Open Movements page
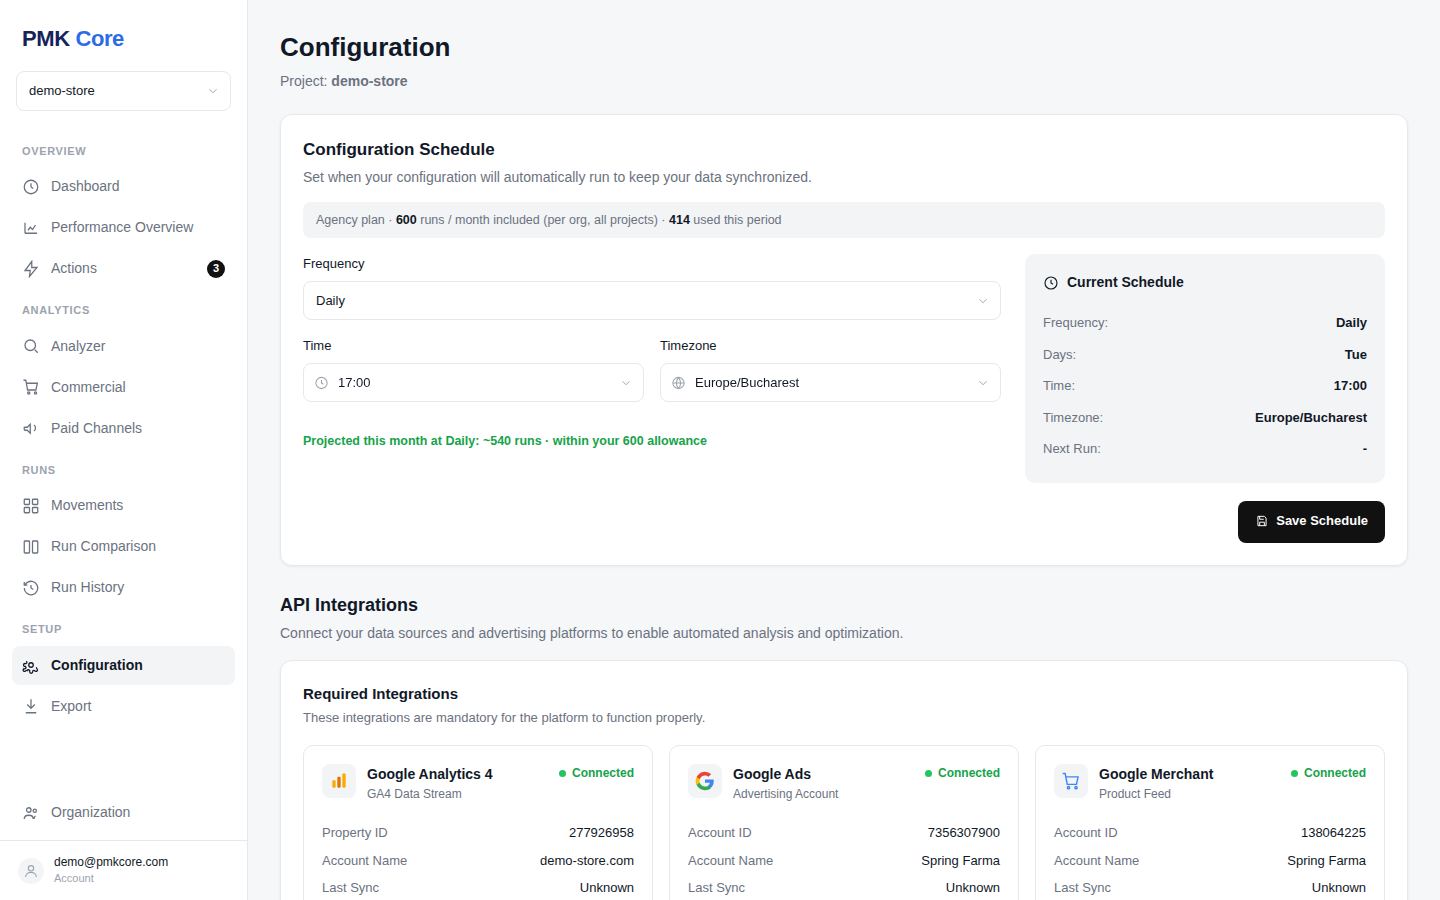 click(123, 506)
